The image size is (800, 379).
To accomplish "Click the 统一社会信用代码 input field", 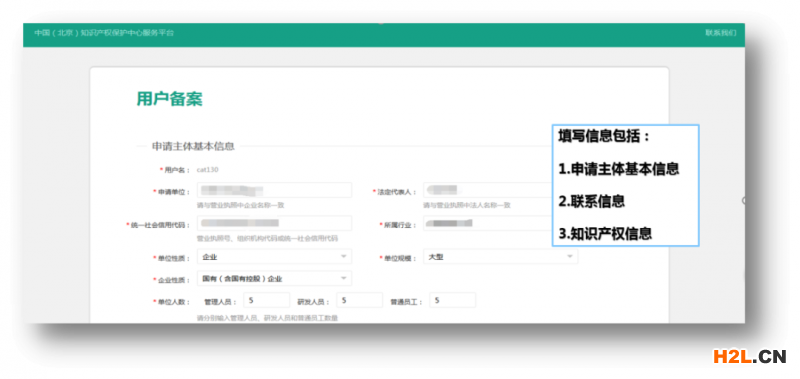I will 274,223.
